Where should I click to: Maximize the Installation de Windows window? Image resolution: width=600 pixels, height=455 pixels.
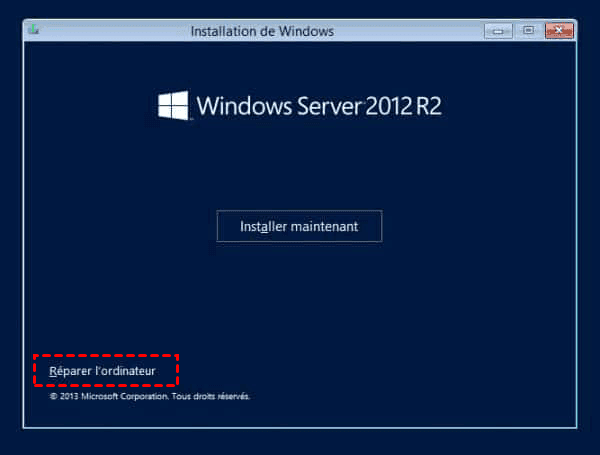point(529,31)
